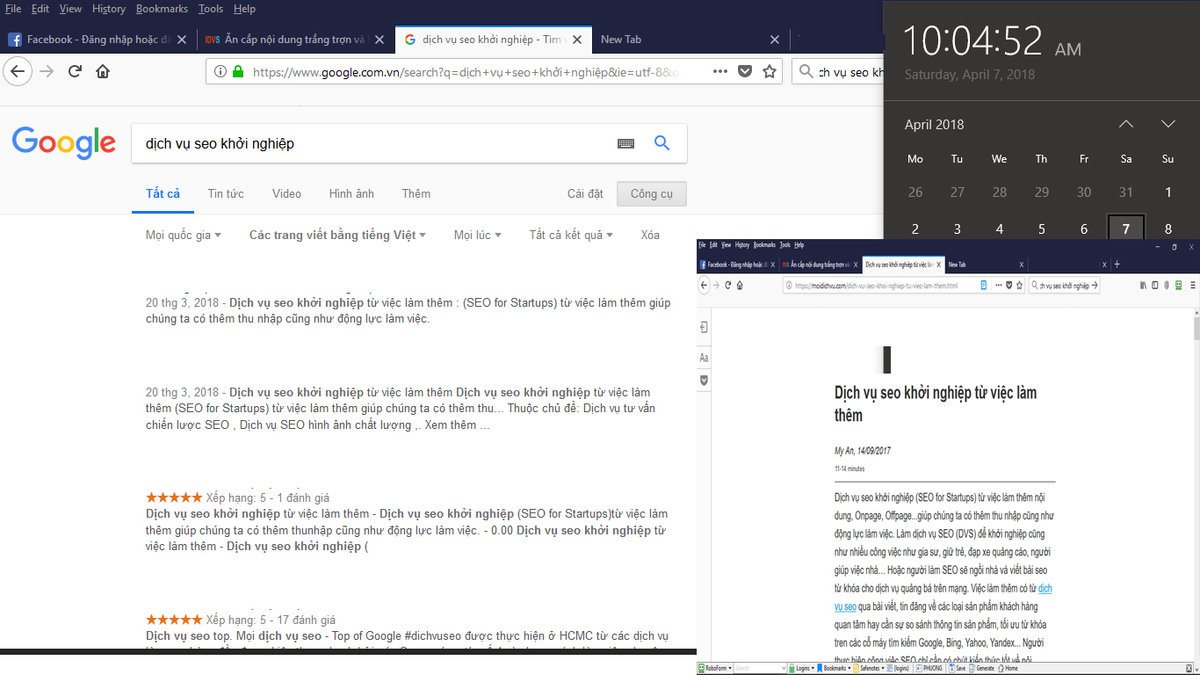Click the Google logo
This screenshot has width=1200, height=675.
[64, 143]
